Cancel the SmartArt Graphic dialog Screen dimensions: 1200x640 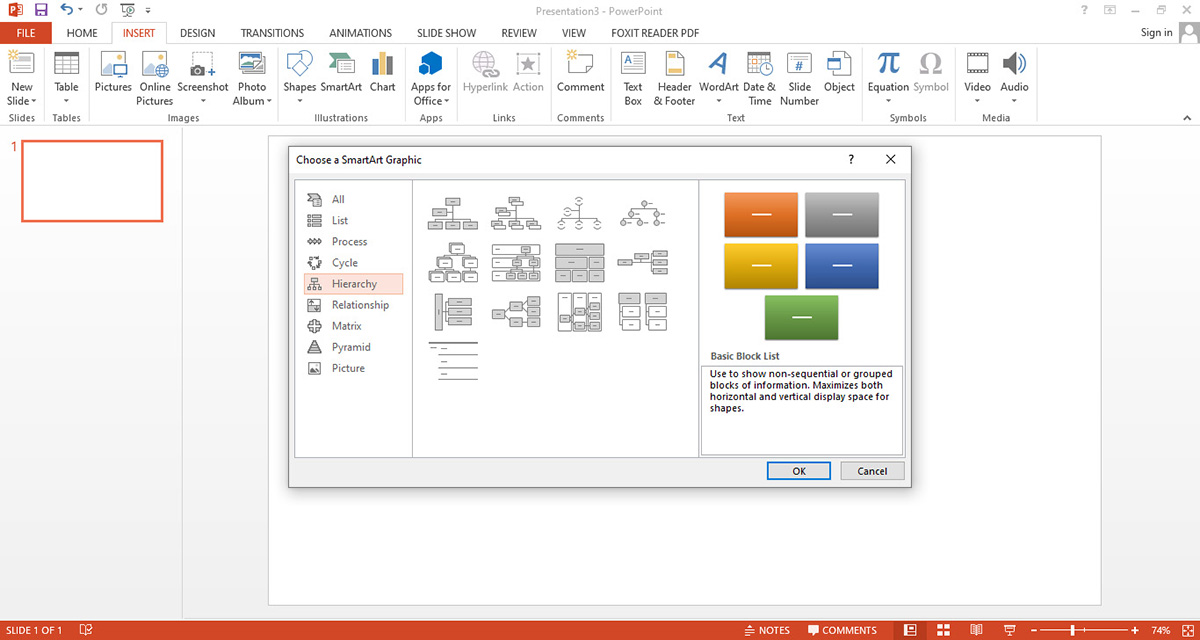(x=872, y=471)
